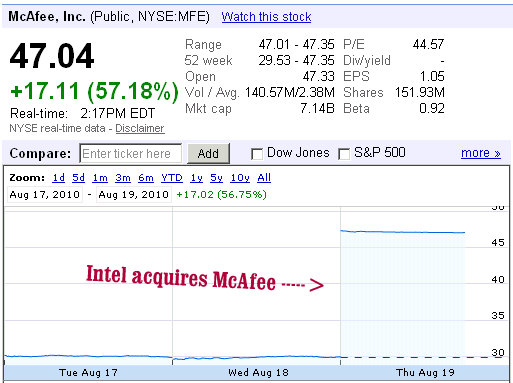Click the Aug 19, 2010 end date box
Screen dimensions: 513x383
click(134, 195)
